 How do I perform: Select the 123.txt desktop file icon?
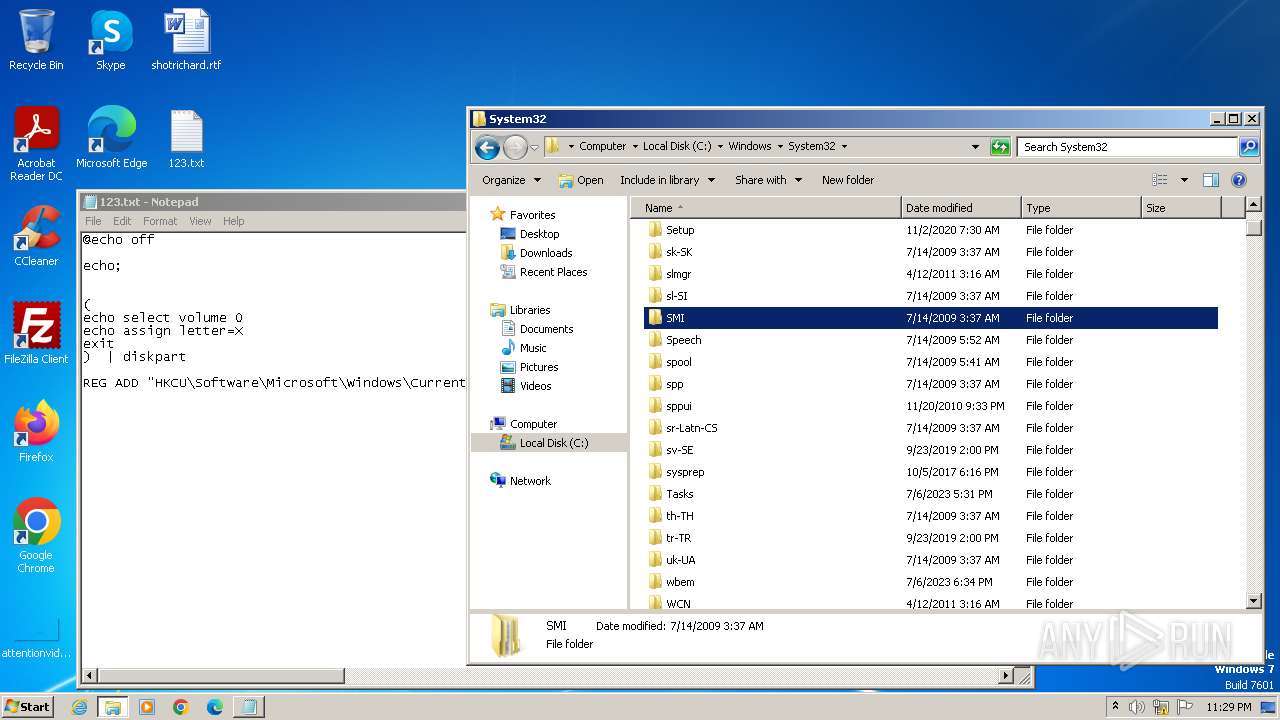[x=186, y=138]
